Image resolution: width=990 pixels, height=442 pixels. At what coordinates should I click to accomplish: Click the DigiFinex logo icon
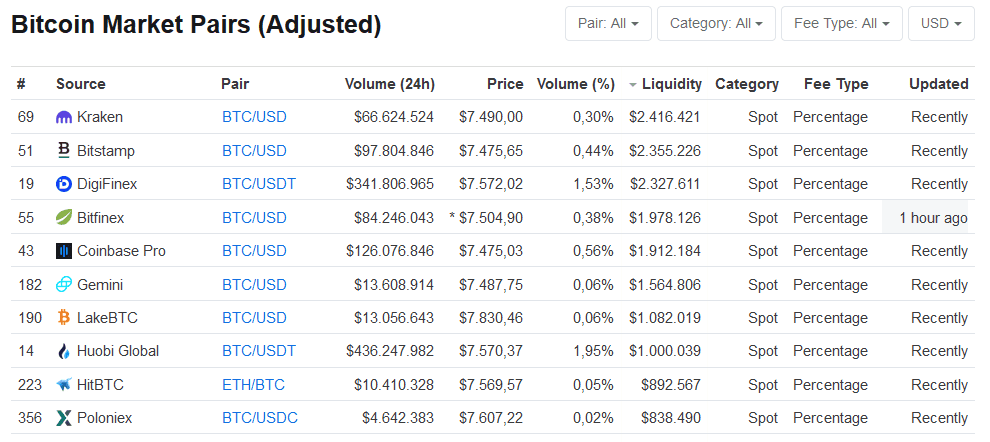click(x=64, y=184)
